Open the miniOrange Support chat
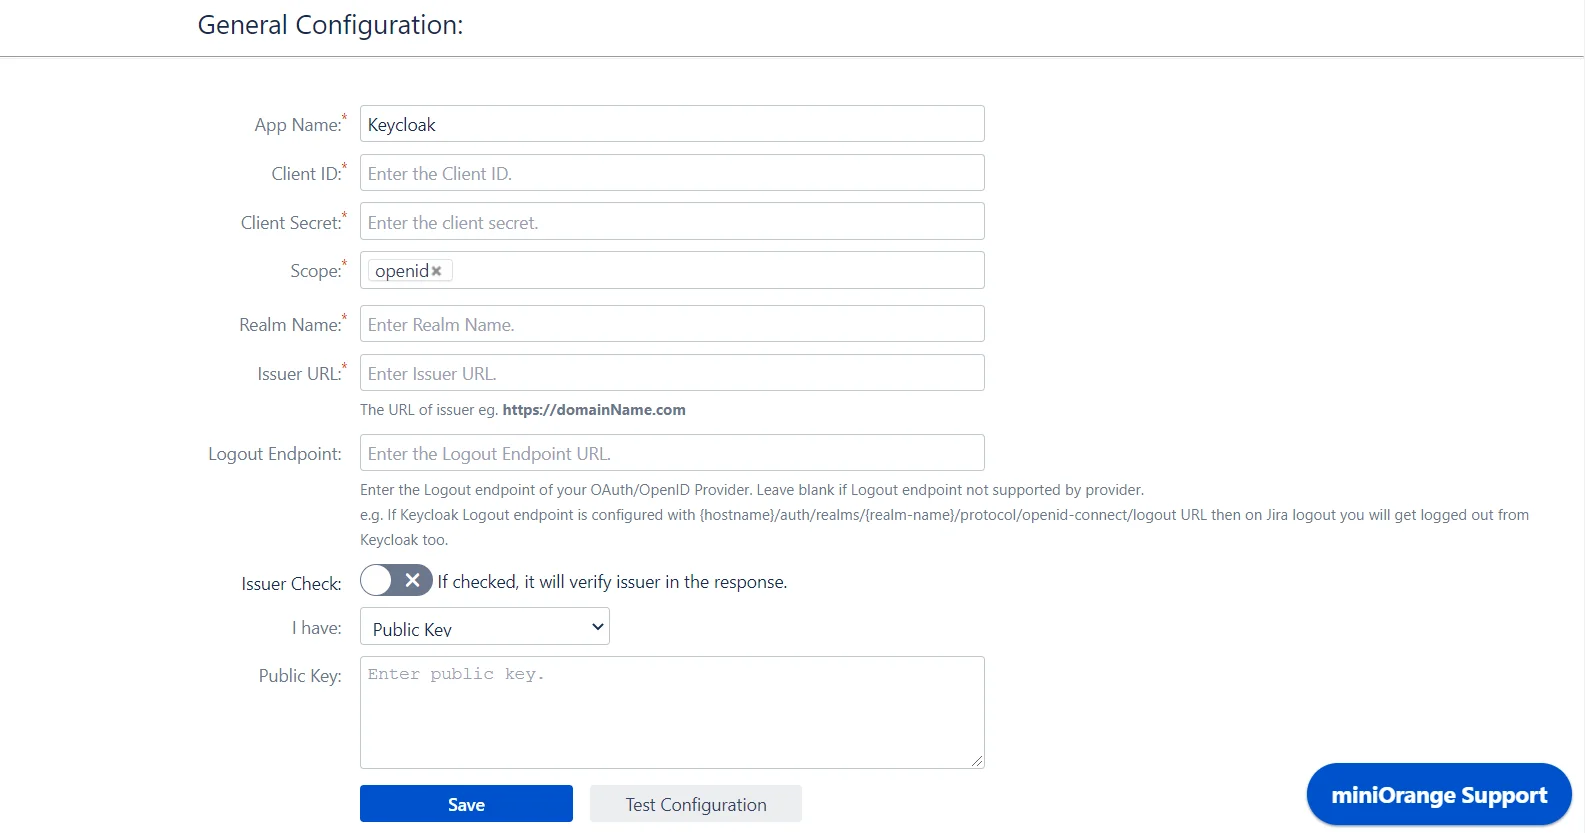 point(1438,795)
